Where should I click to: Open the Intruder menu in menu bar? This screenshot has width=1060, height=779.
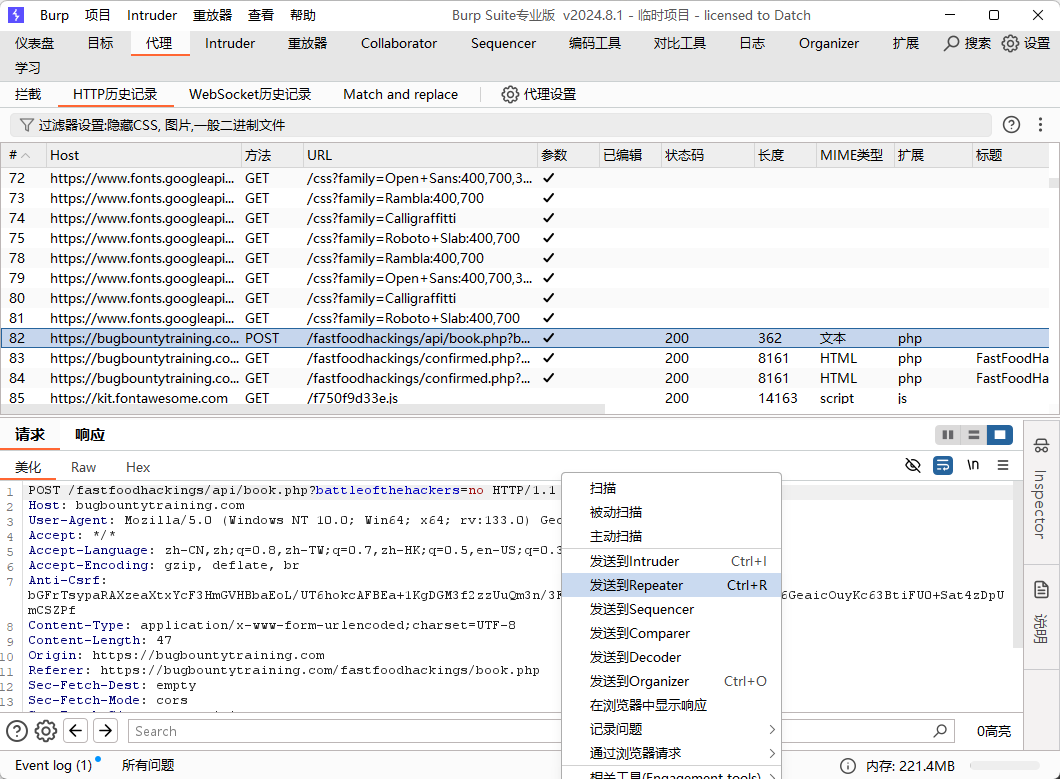point(151,15)
